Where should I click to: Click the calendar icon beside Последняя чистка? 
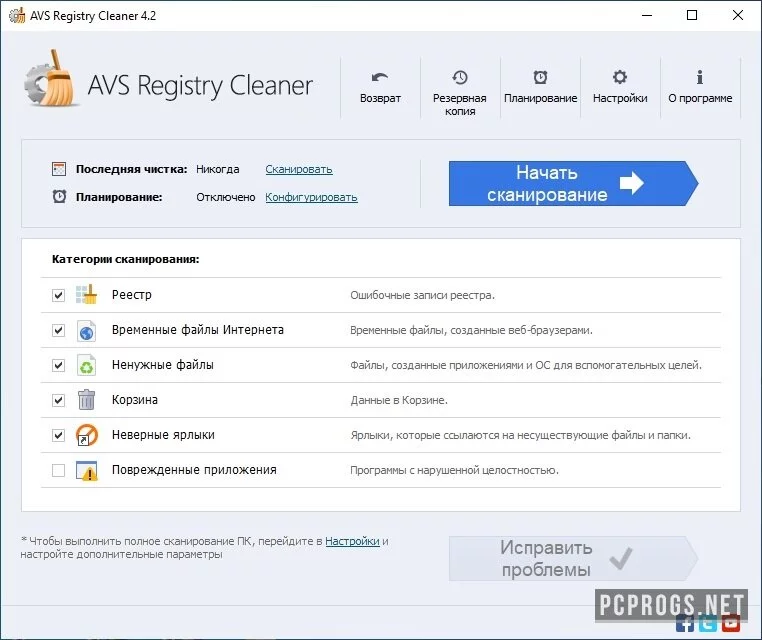click(x=59, y=169)
